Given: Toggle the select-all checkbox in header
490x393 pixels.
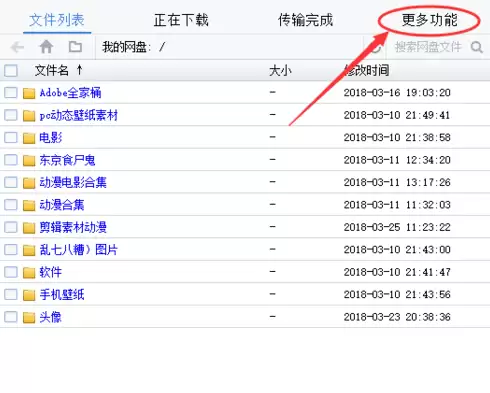Looking at the screenshot, I should 11,71.
